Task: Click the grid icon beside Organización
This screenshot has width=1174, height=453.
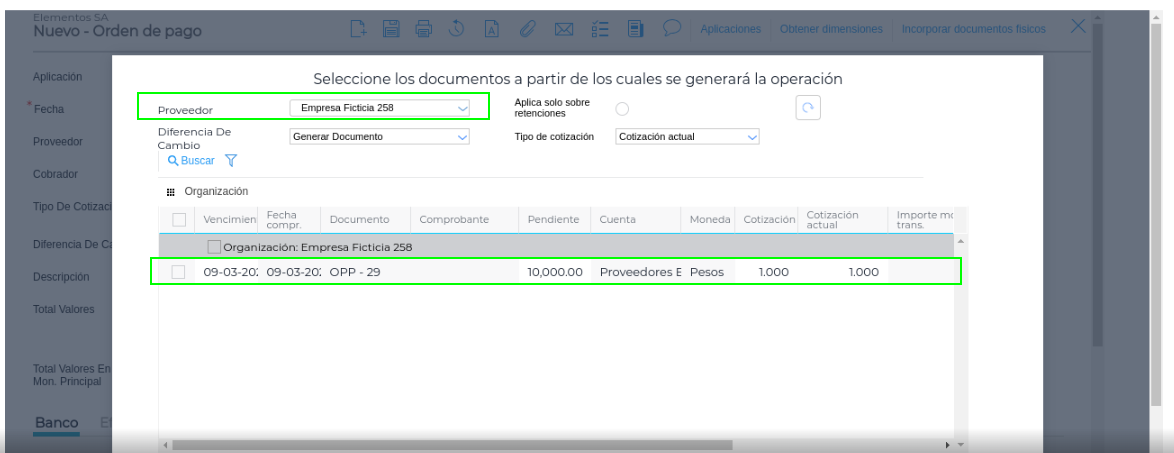Action: coord(171,192)
